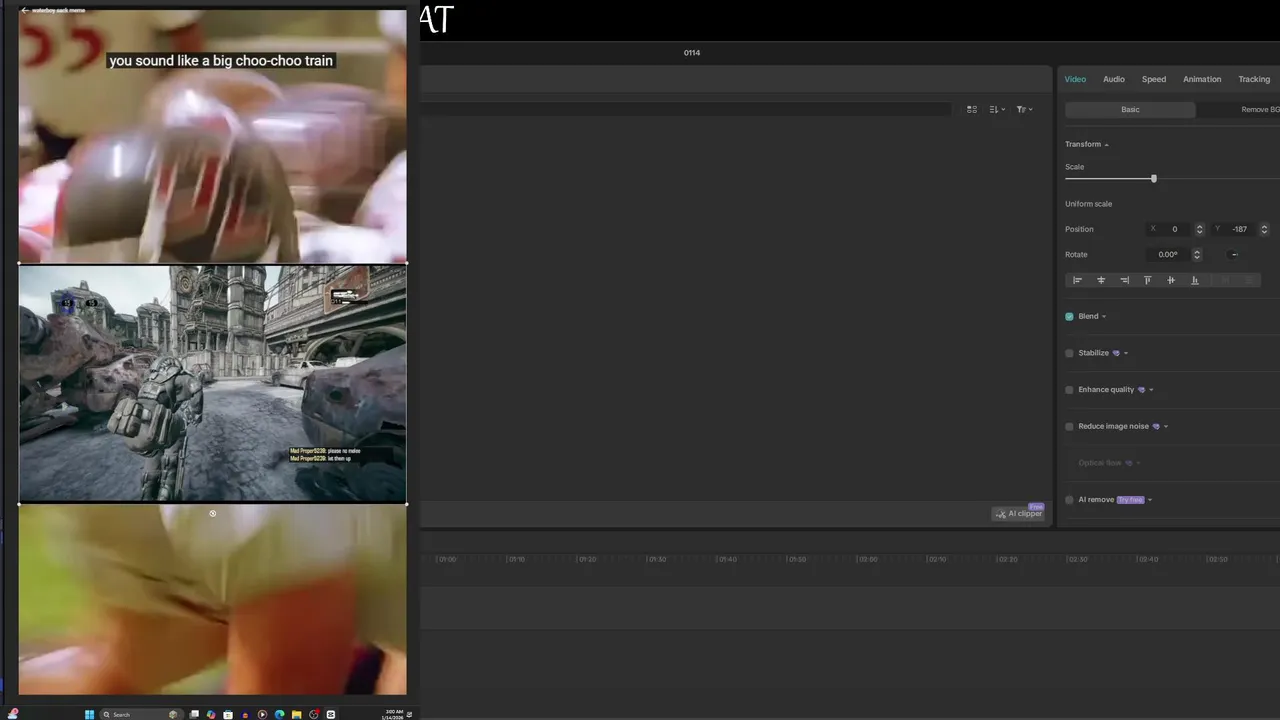Click the taskbar clock and date
This screenshot has width=1280, height=720.
point(392,714)
